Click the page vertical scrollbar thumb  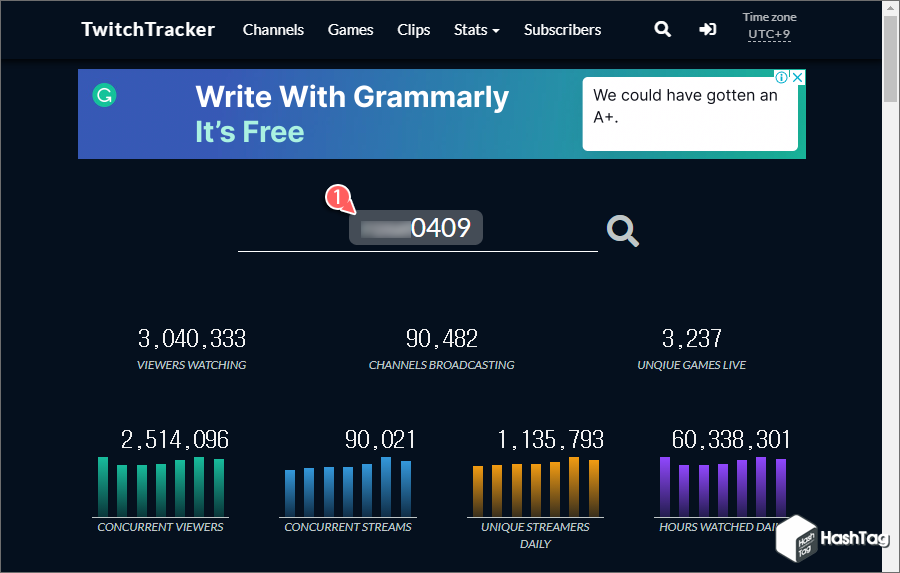tap(891, 59)
